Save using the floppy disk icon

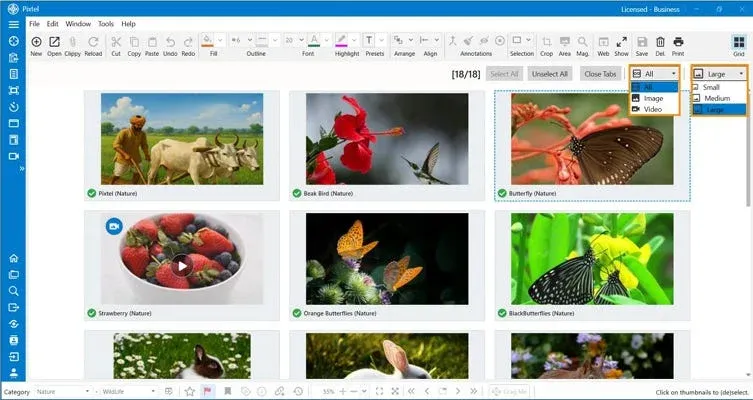(642, 42)
